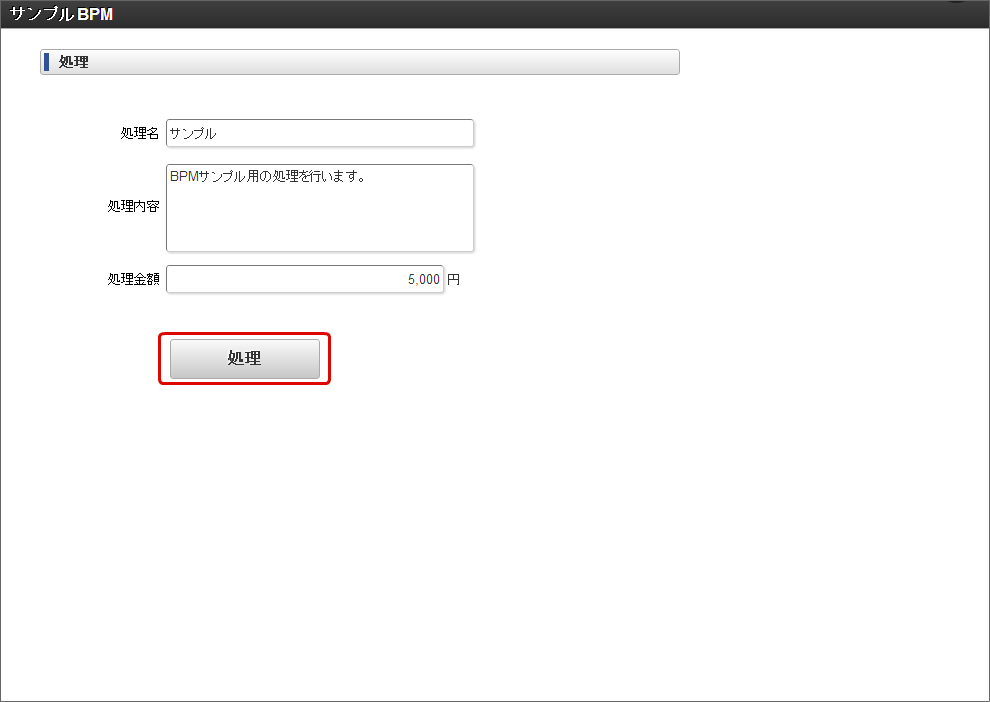The image size is (990, 702).
Task: Click the 円 currency unit text
Action: point(453,279)
